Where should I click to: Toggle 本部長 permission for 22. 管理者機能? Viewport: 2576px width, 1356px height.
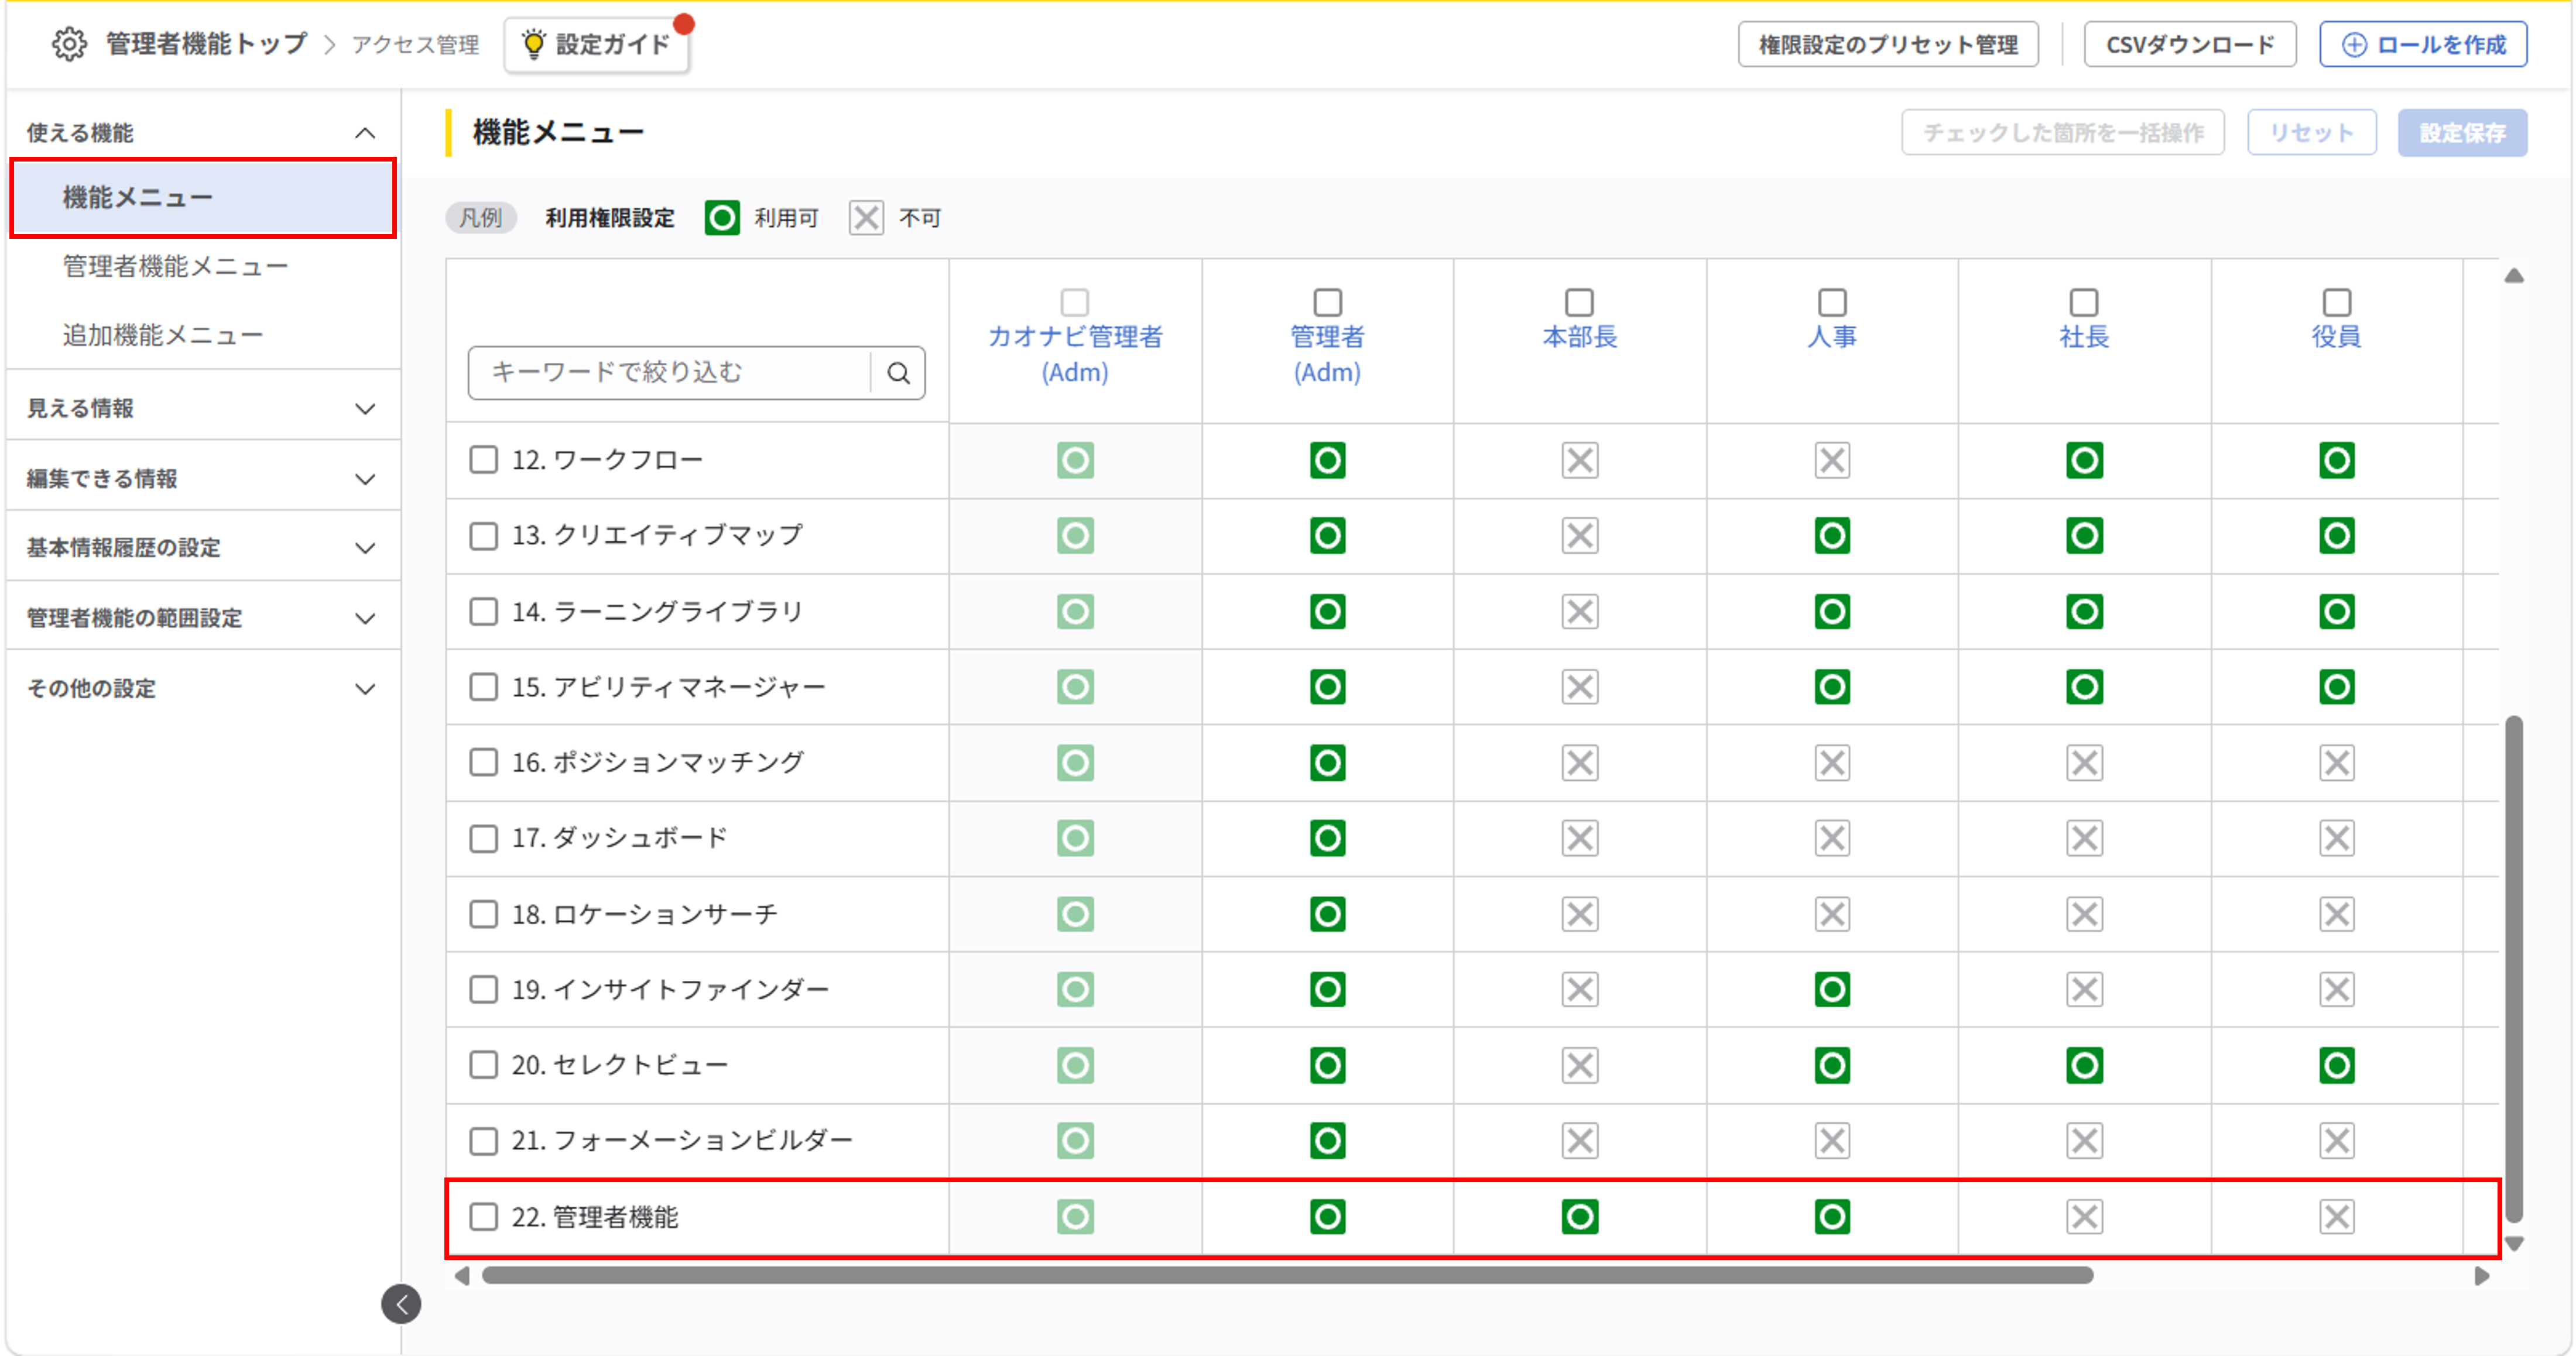point(1579,1216)
